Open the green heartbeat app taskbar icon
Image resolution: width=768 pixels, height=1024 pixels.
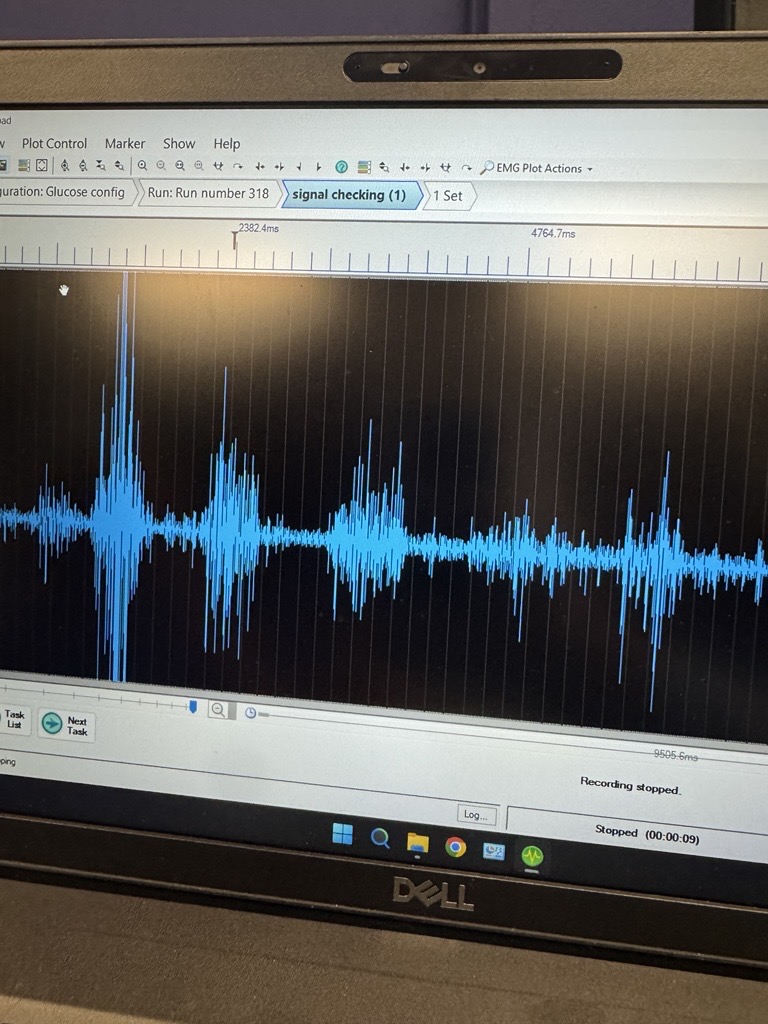(532, 856)
